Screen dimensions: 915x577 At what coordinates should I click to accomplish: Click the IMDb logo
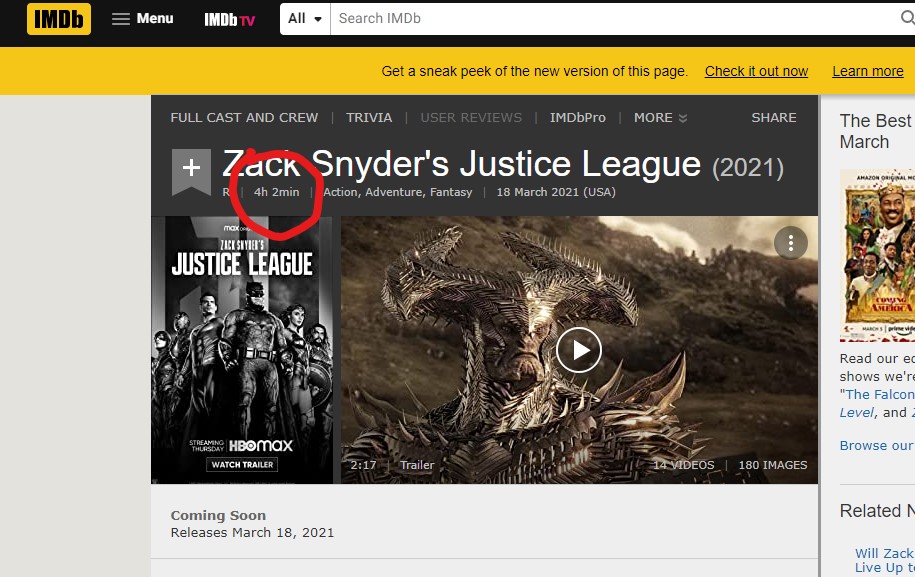59,19
